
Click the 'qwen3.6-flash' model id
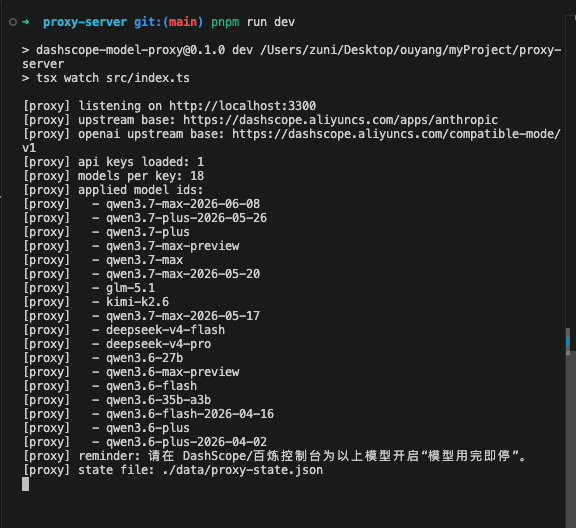[151, 386]
